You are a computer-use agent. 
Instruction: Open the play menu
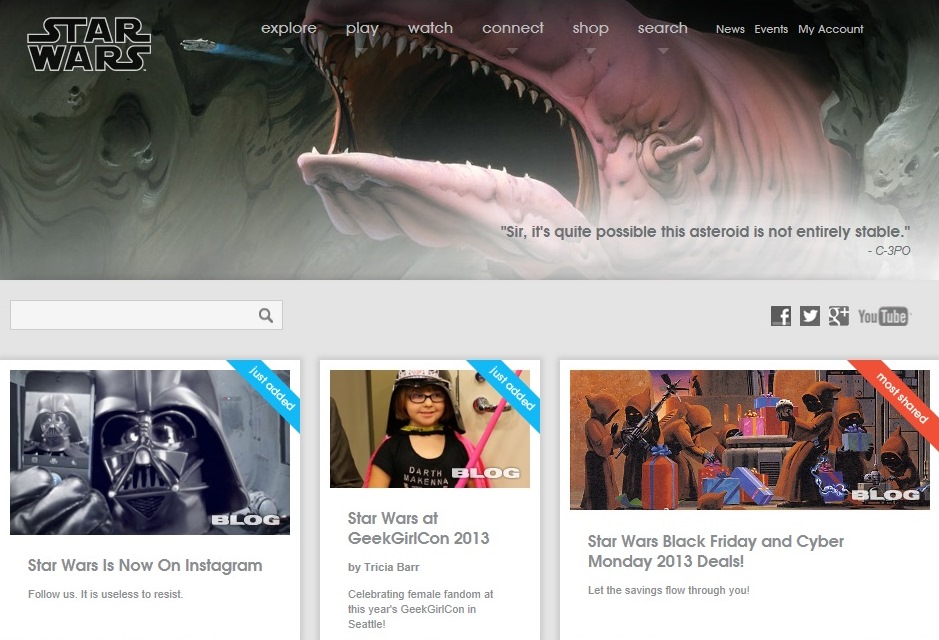click(x=362, y=28)
